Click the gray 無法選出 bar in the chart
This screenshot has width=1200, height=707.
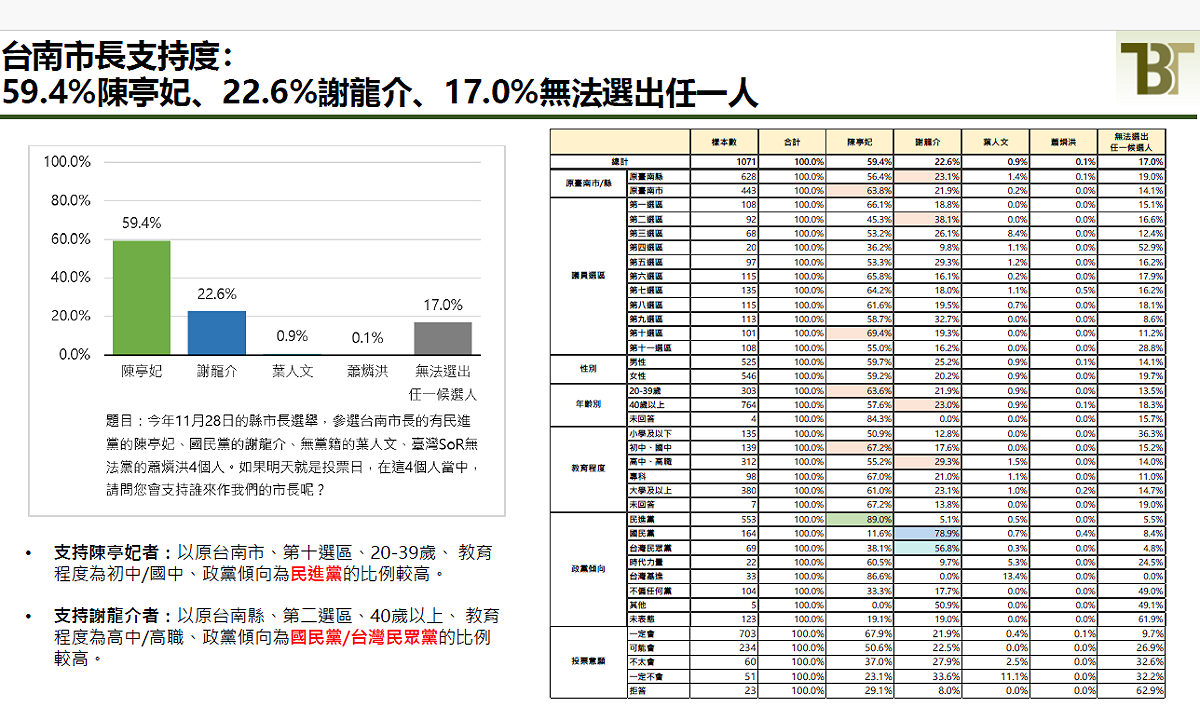442,338
